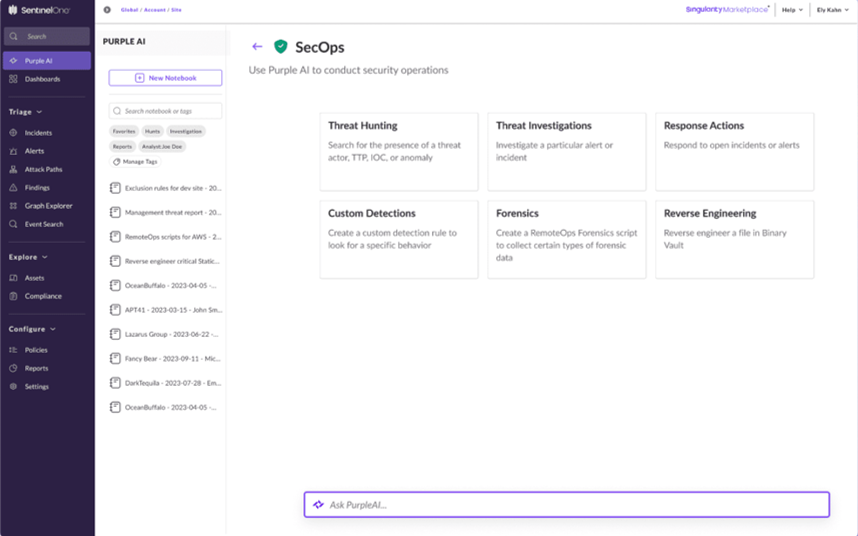Click the back arrow next to SecOps
Viewport: 858px width, 536px height.
(257, 46)
